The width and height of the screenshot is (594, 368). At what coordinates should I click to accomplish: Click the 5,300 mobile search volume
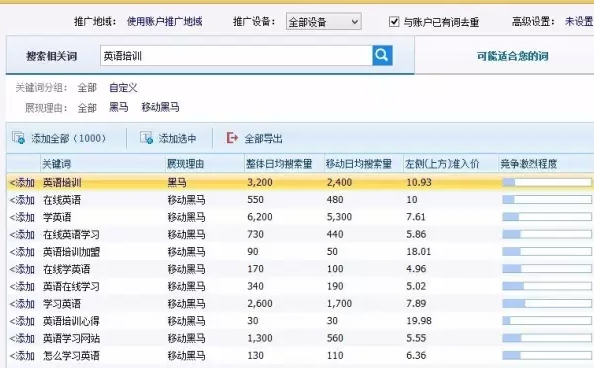coord(339,217)
